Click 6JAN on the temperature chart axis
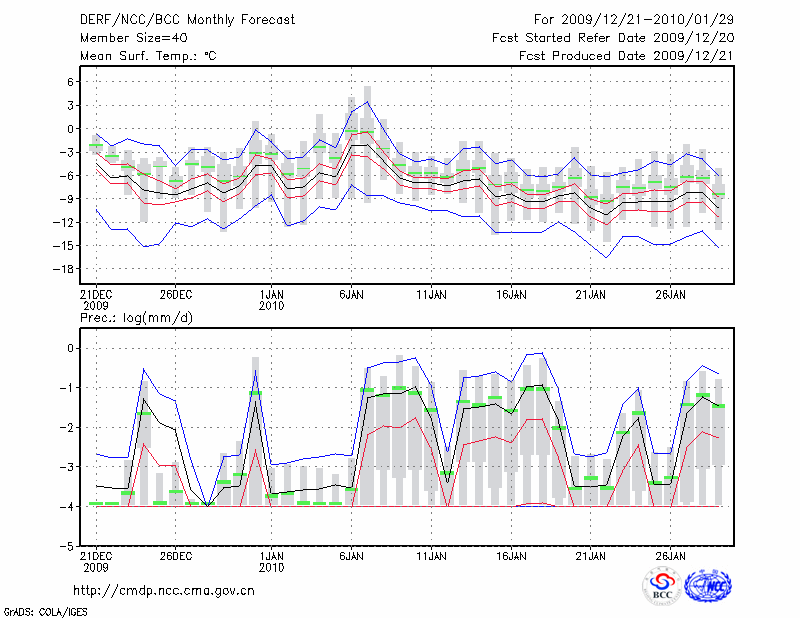Viewport: 800px width, 618px height. (x=350, y=295)
